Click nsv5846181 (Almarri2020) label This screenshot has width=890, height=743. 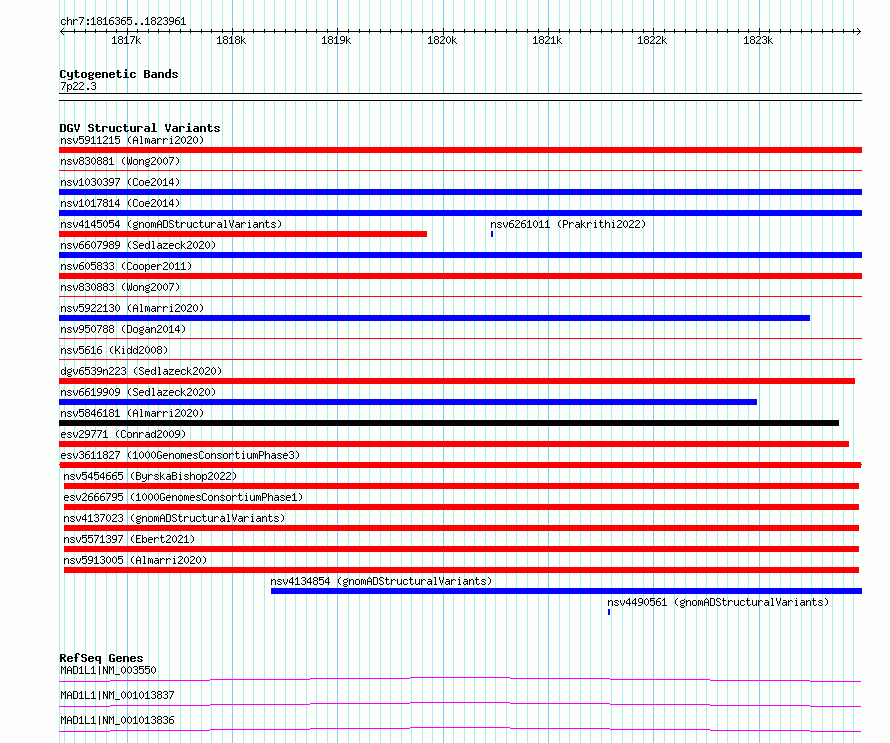click(132, 413)
